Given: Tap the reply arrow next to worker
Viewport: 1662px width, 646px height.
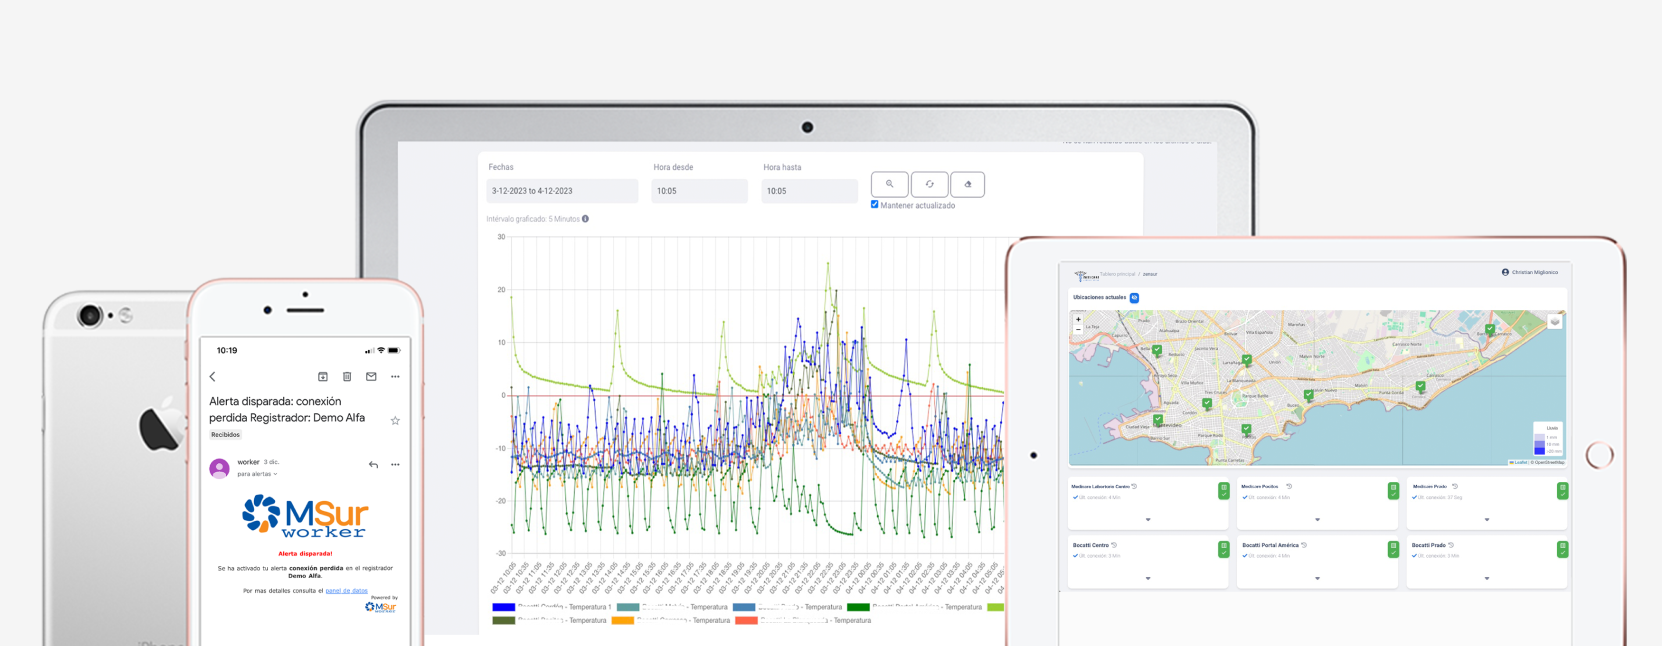Looking at the screenshot, I should (373, 465).
